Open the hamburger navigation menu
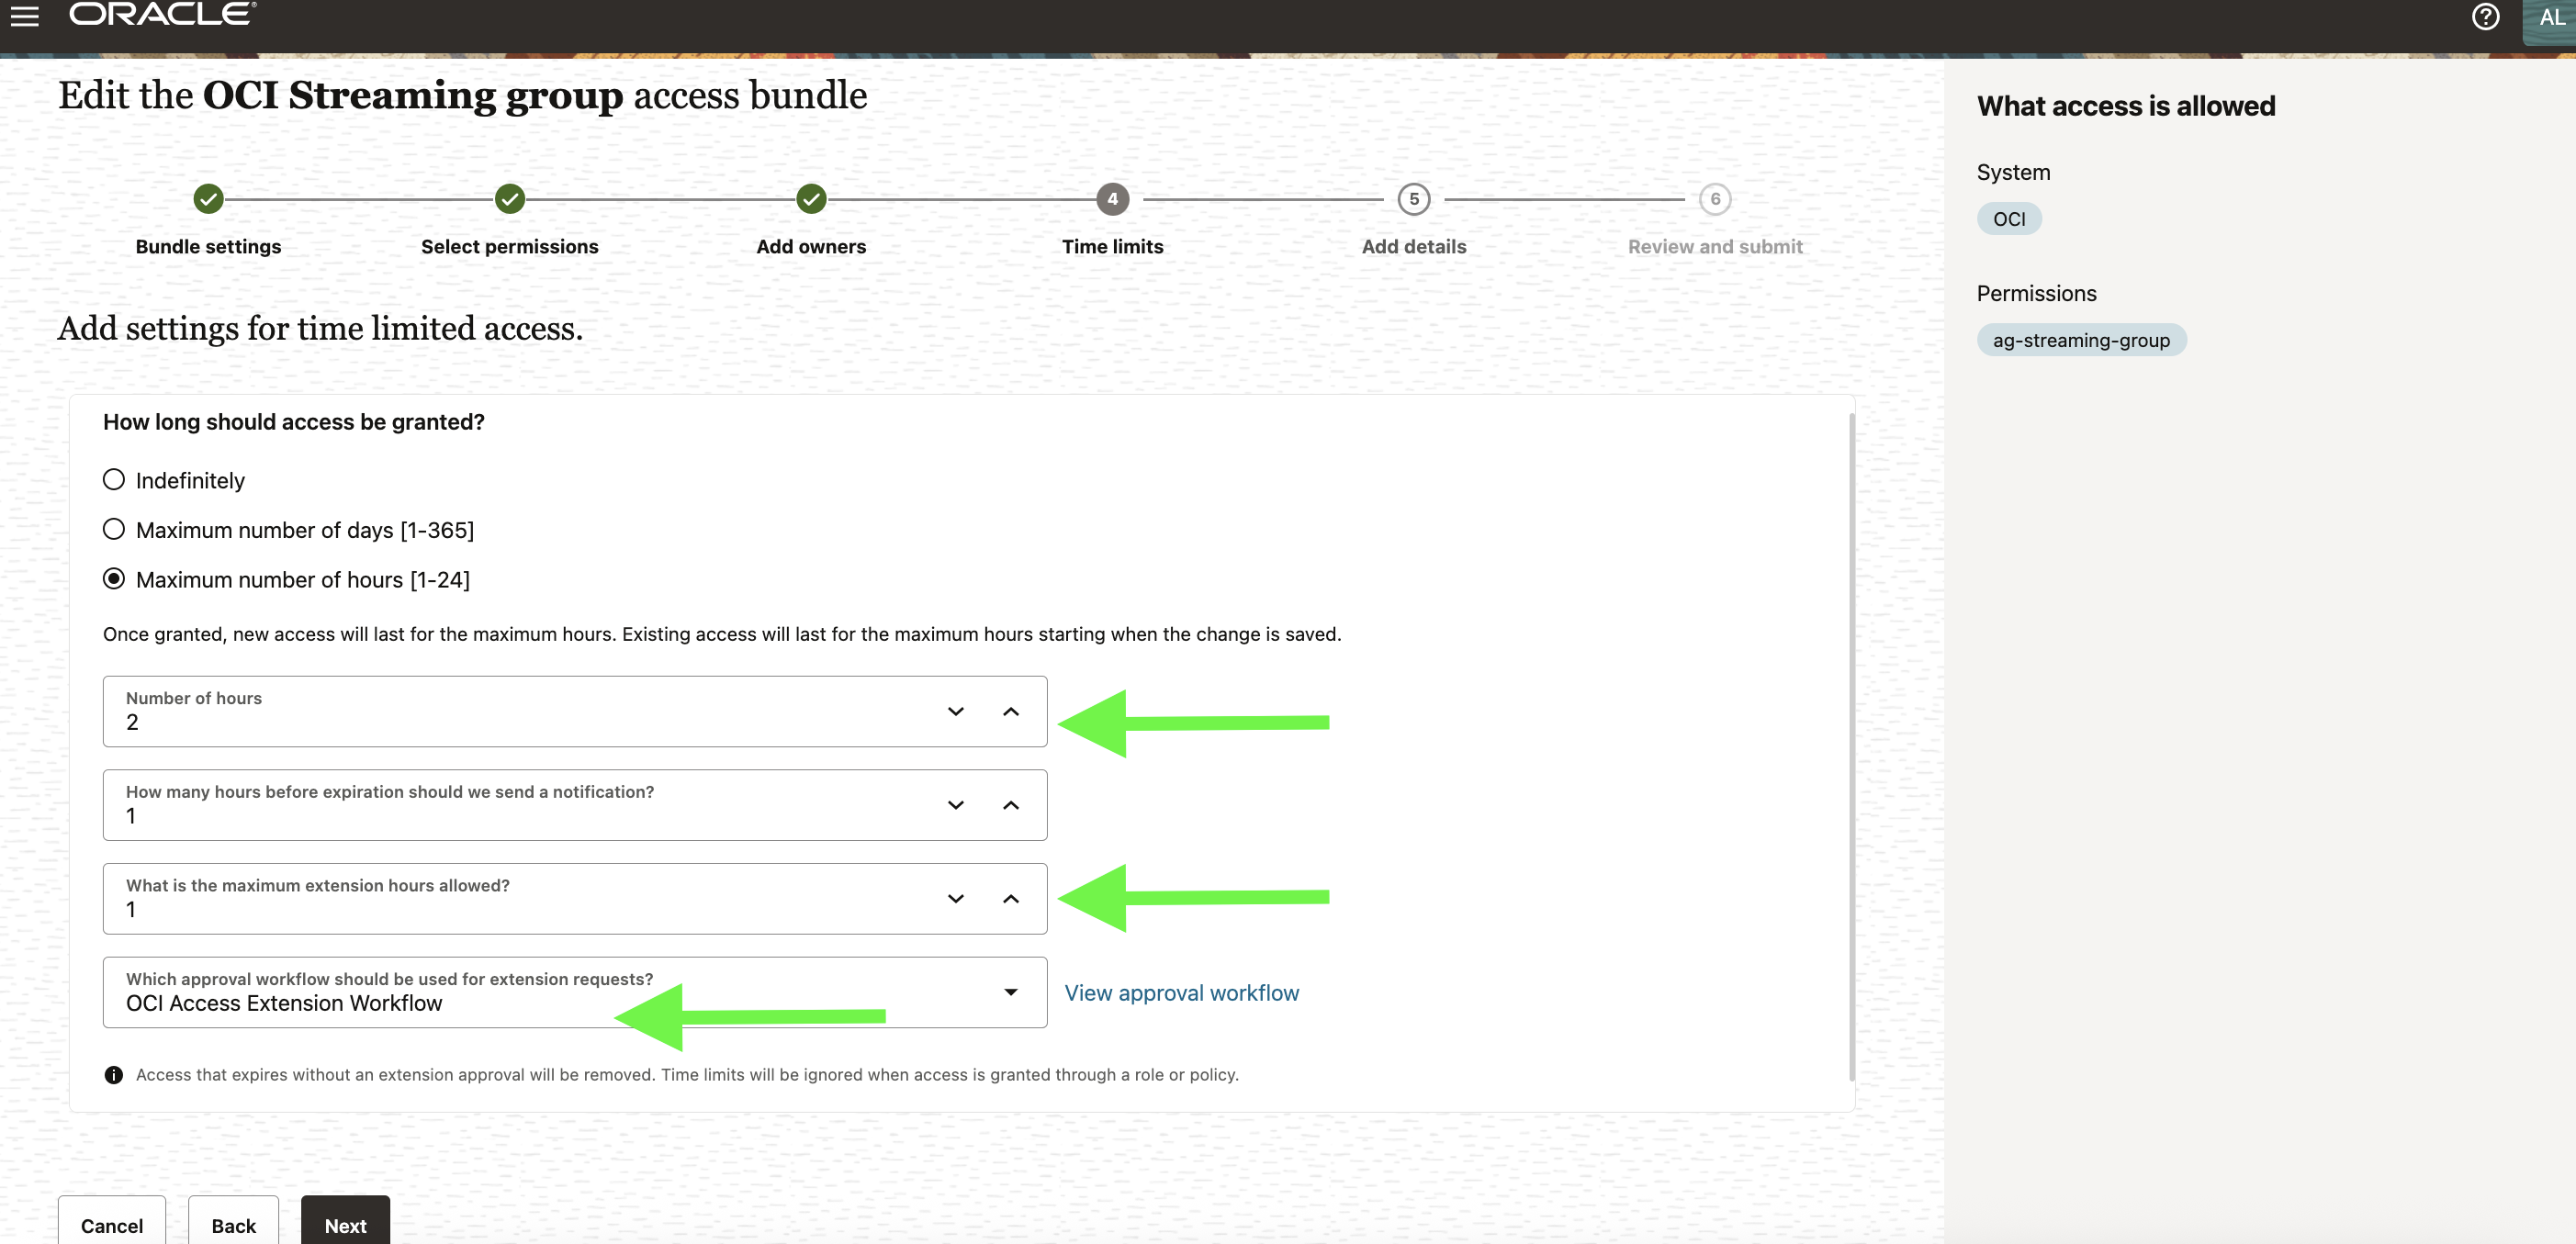2576x1244 pixels. (x=24, y=15)
